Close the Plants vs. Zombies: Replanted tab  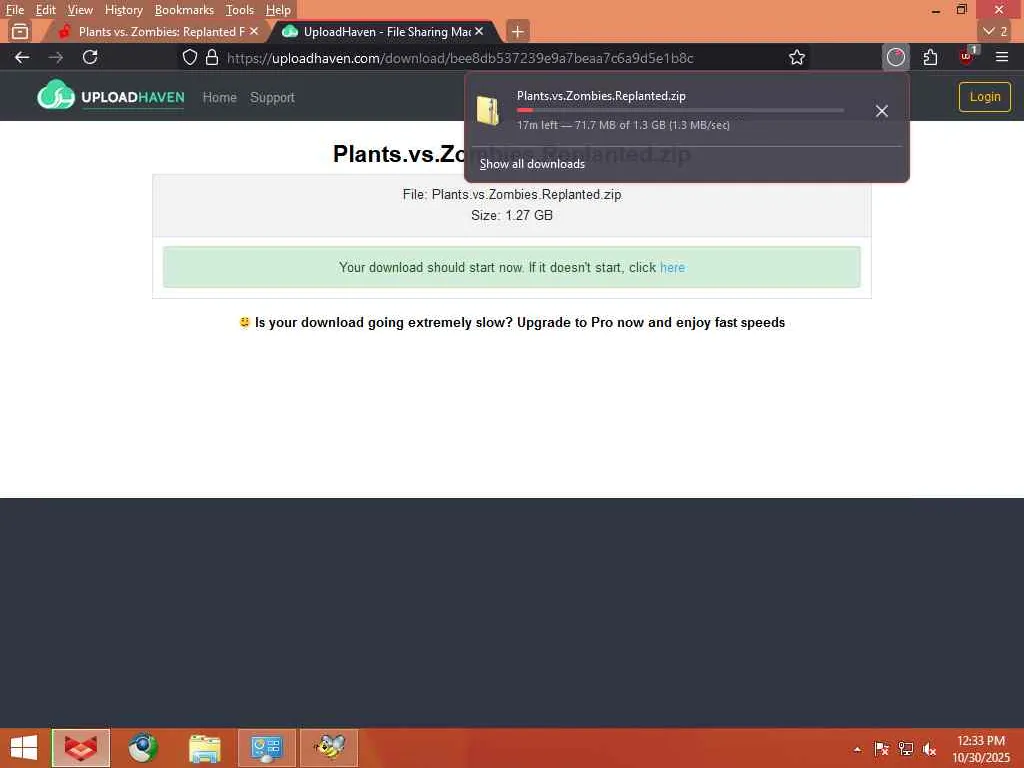(x=254, y=31)
